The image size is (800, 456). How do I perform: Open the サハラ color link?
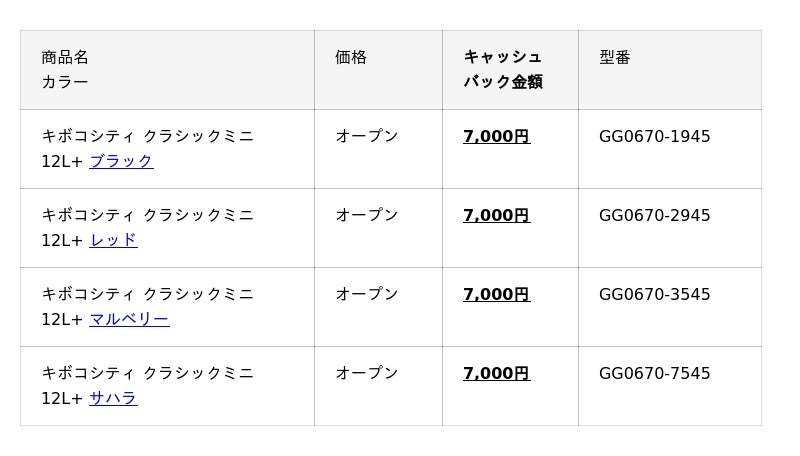point(113,398)
